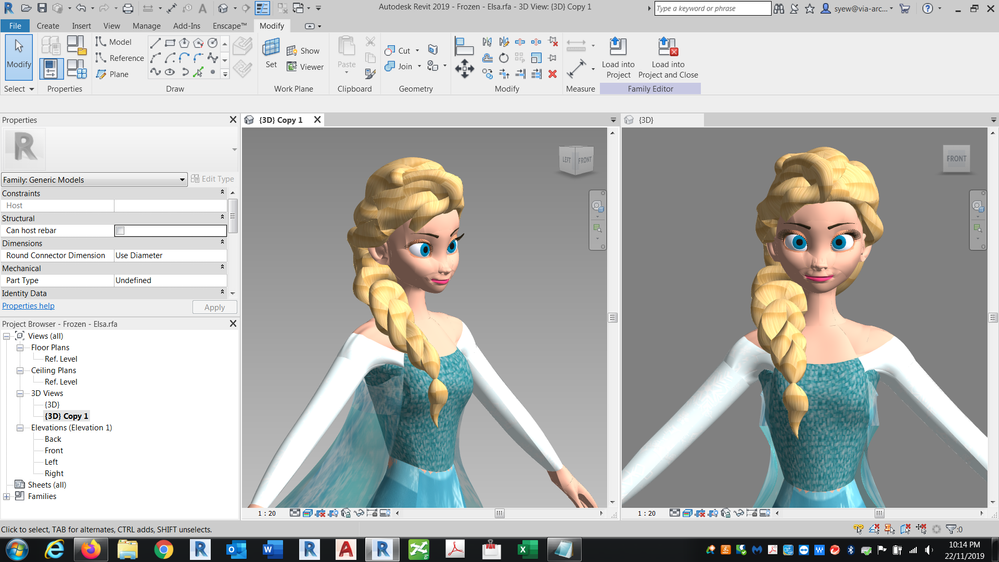Viewport: 999px width, 562px height.
Task: Open Excel from the Windows taskbar
Action: 527,549
